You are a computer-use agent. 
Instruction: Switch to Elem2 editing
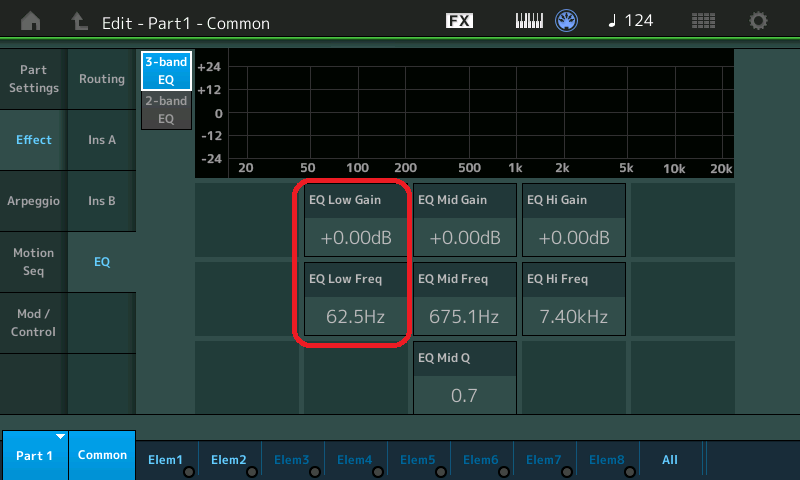229,460
